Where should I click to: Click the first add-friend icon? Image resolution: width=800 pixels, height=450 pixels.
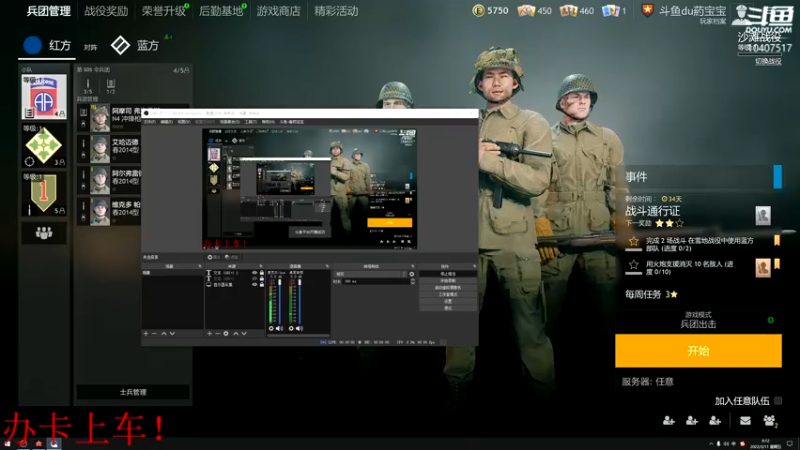tap(668, 420)
